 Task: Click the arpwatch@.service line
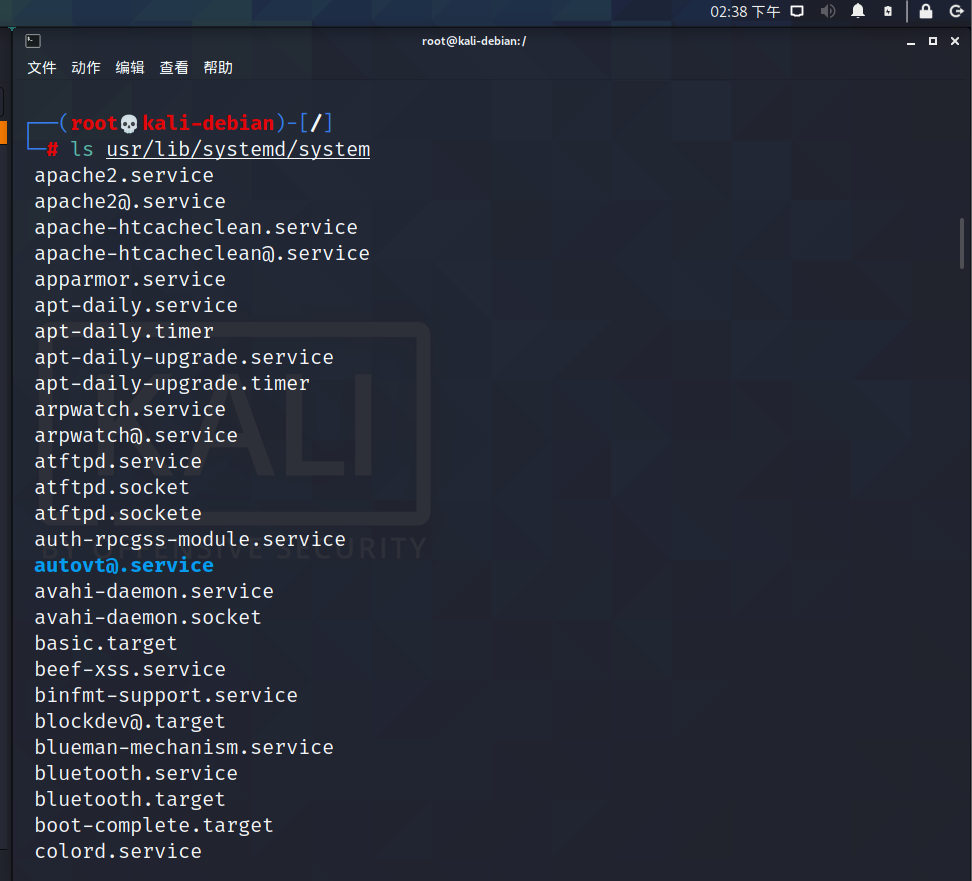[x=136, y=436]
